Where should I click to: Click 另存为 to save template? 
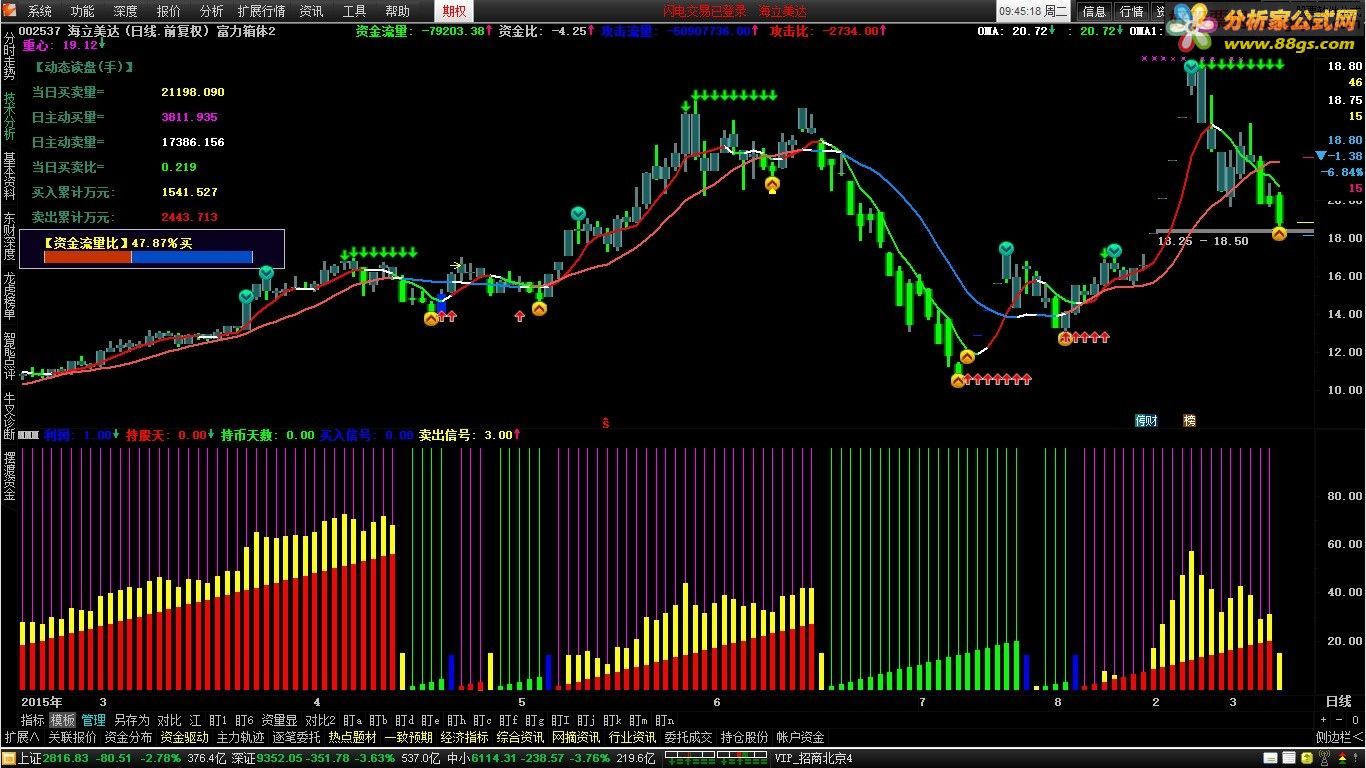[131, 720]
